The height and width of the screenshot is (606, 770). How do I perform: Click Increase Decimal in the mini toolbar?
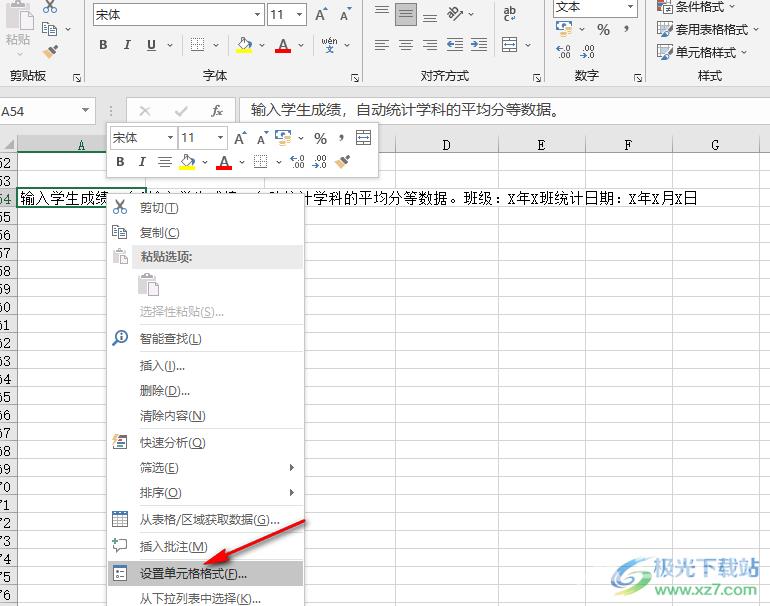point(298,162)
